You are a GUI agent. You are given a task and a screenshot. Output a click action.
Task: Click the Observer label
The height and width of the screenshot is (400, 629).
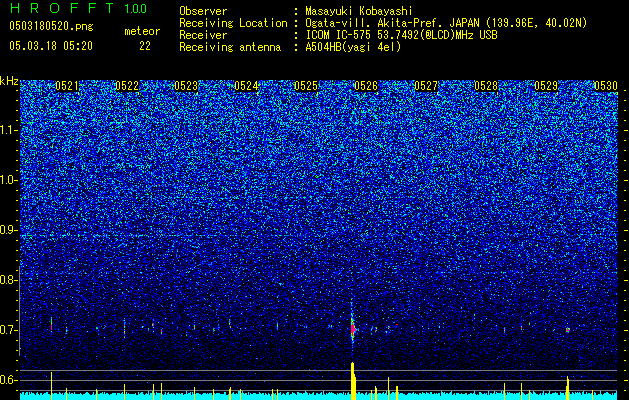(203, 11)
